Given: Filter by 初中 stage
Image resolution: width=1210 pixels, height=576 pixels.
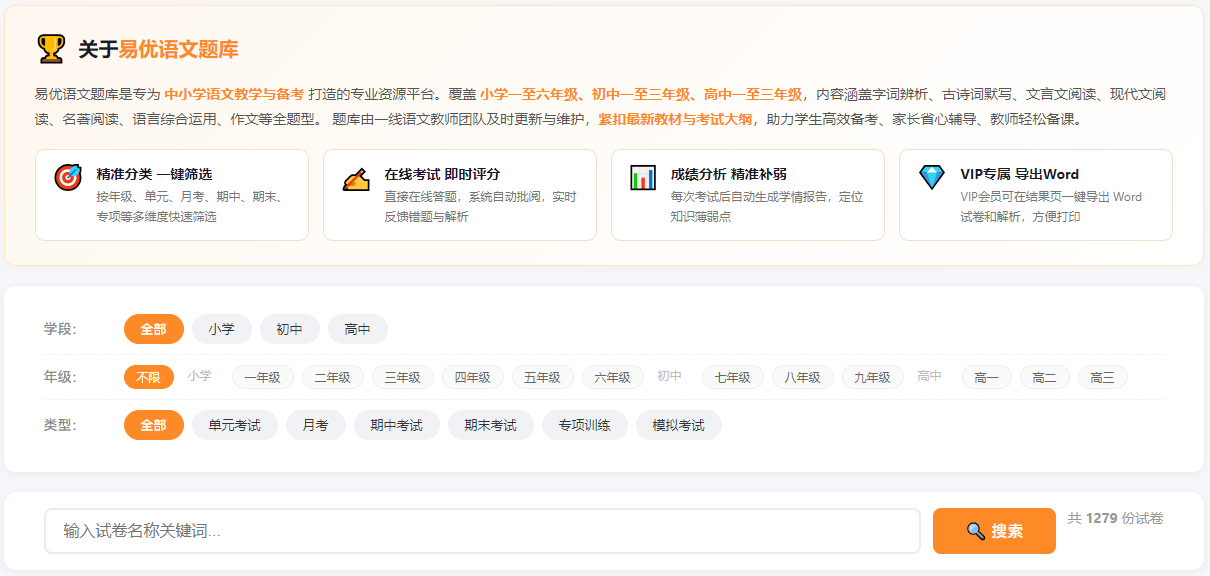Looking at the screenshot, I should [290, 329].
